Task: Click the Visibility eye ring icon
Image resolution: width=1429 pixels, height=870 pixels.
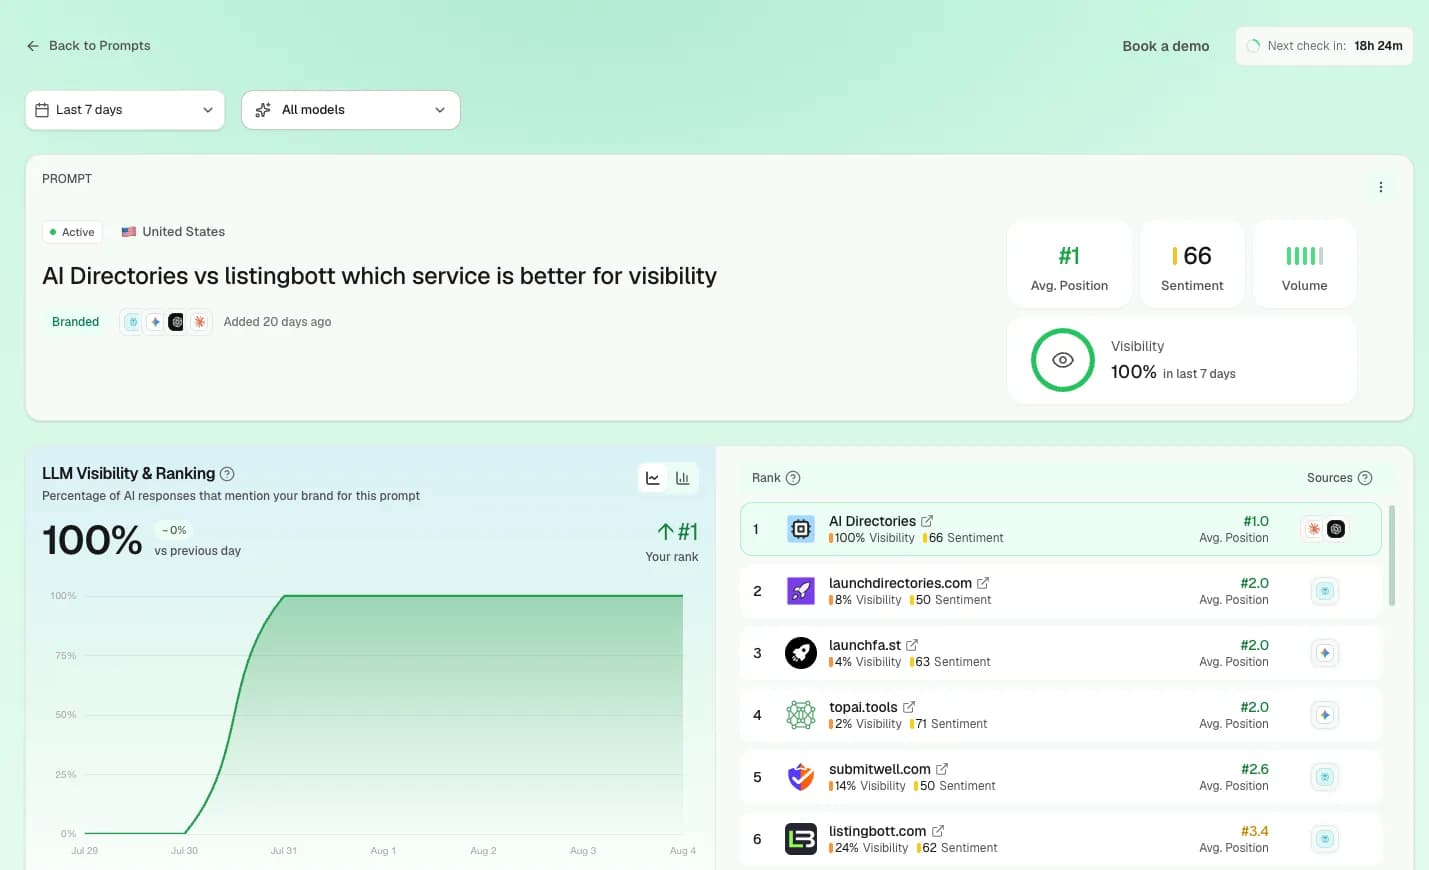Action: [1063, 360]
